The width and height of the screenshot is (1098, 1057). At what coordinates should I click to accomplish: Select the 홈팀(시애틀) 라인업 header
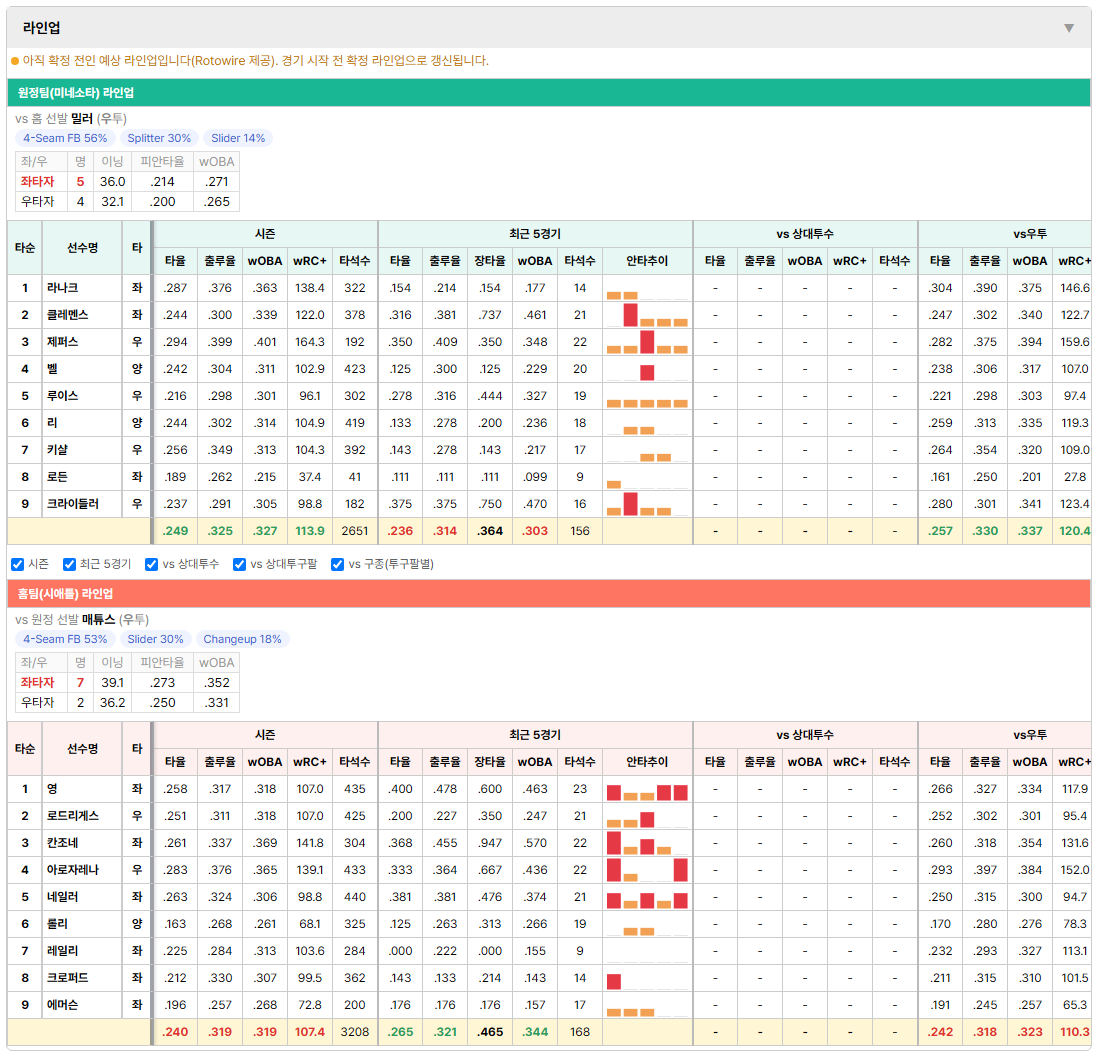(x=549, y=593)
